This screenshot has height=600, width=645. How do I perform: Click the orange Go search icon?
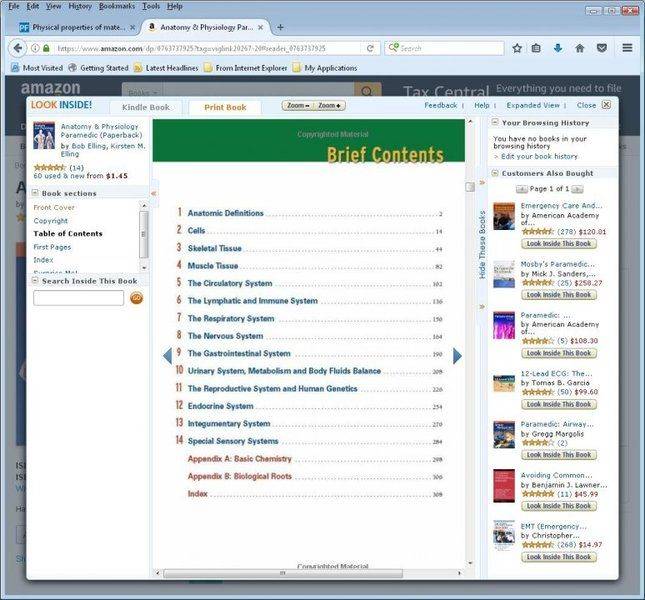point(137,298)
